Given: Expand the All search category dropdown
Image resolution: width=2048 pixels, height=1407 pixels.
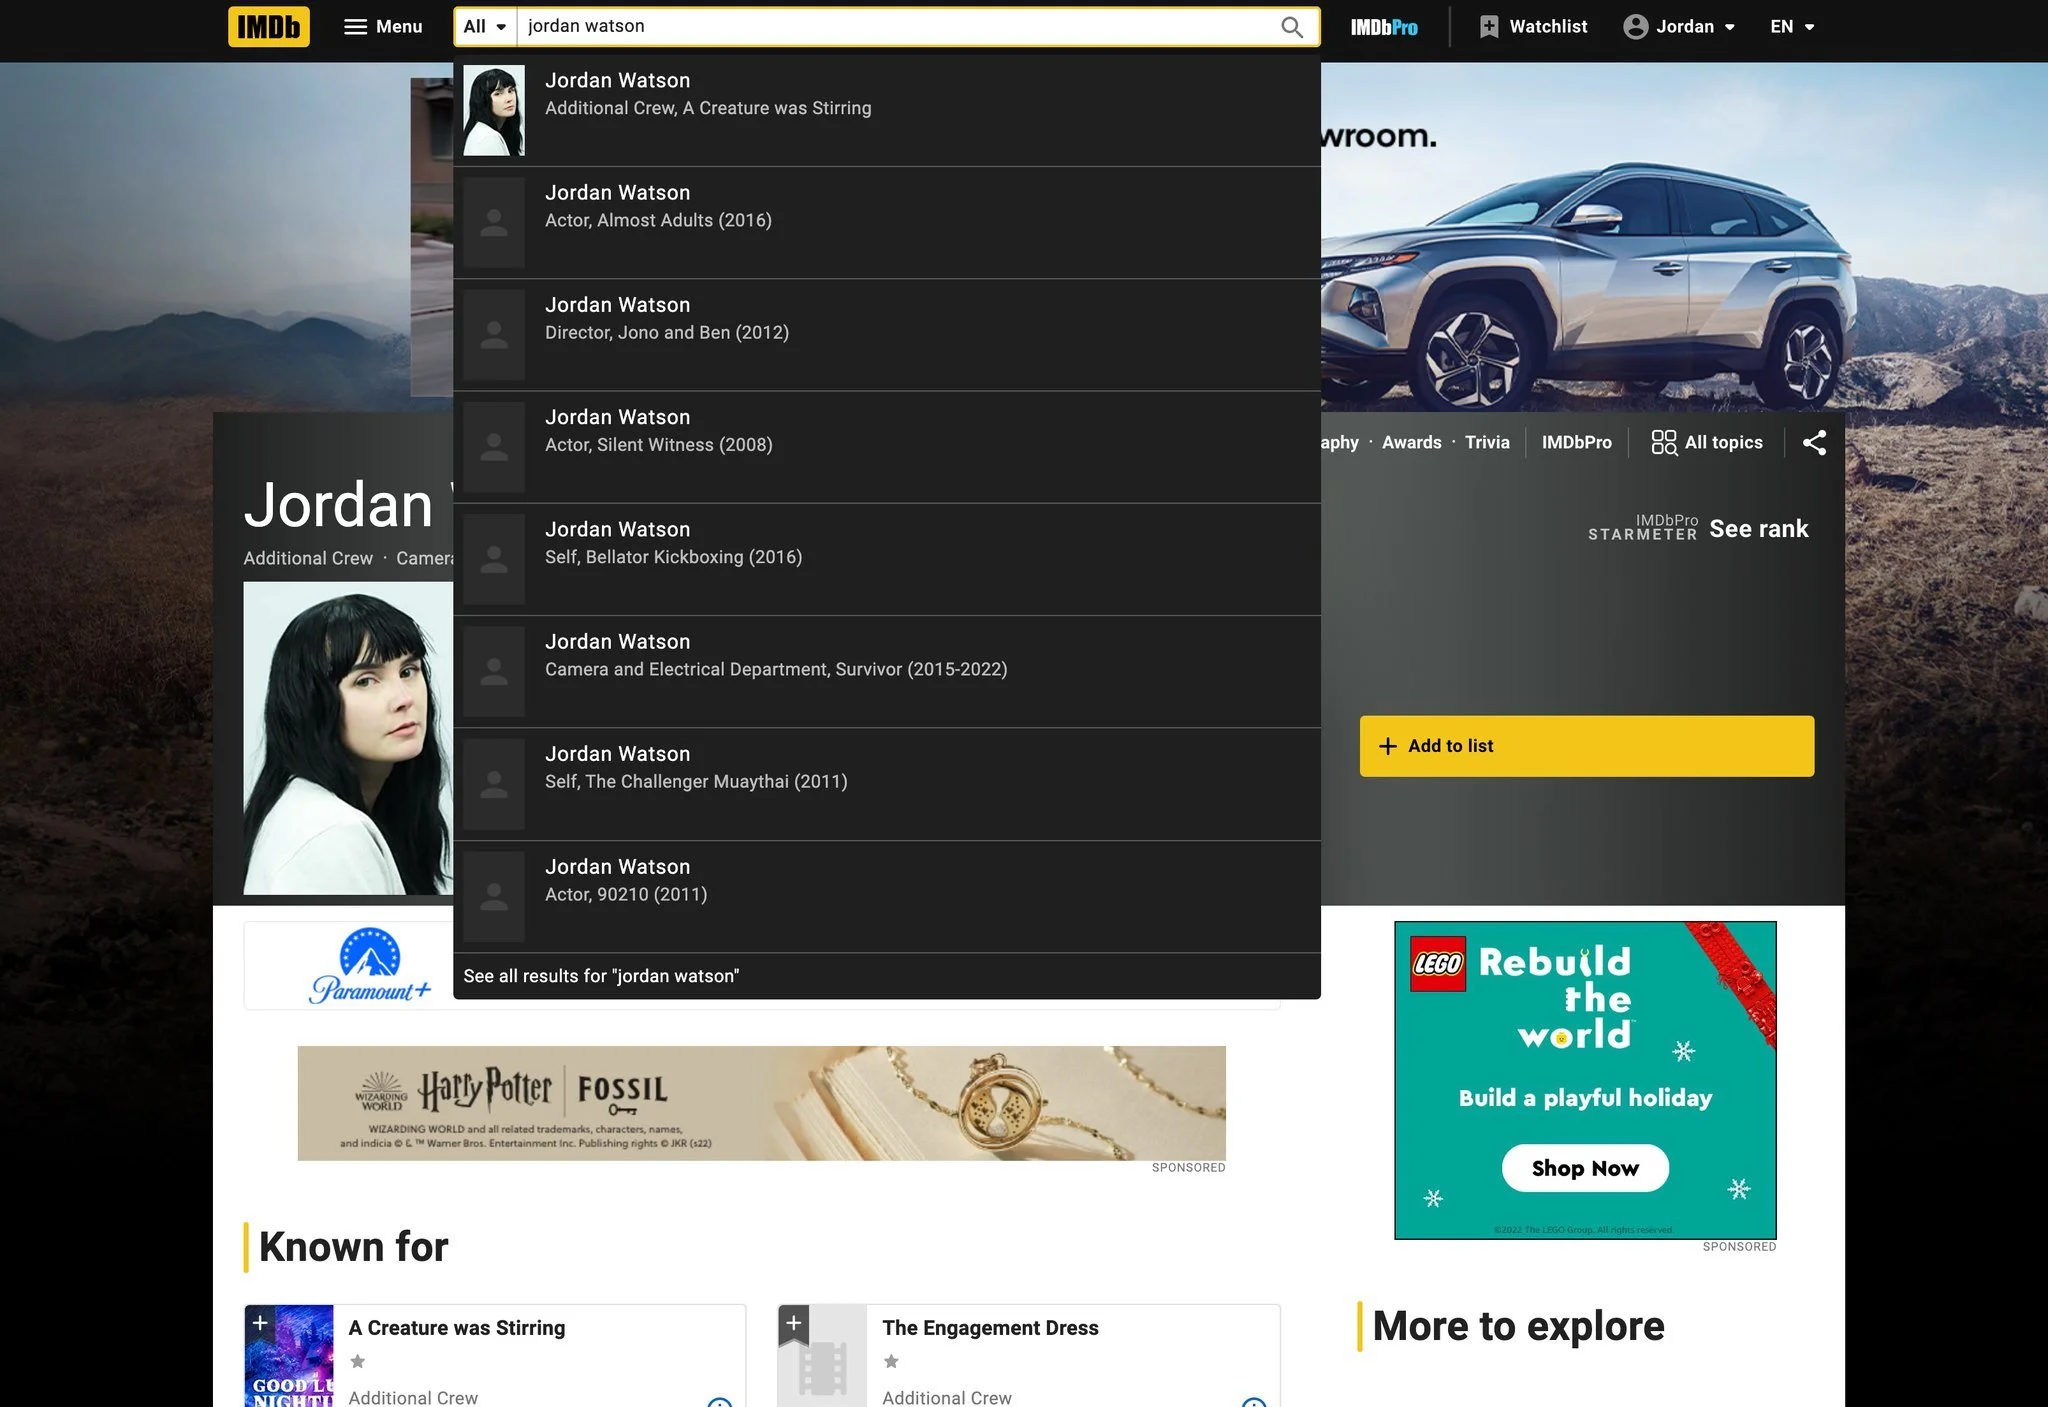Looking at the screenshot, I should [x=485, y=27].
